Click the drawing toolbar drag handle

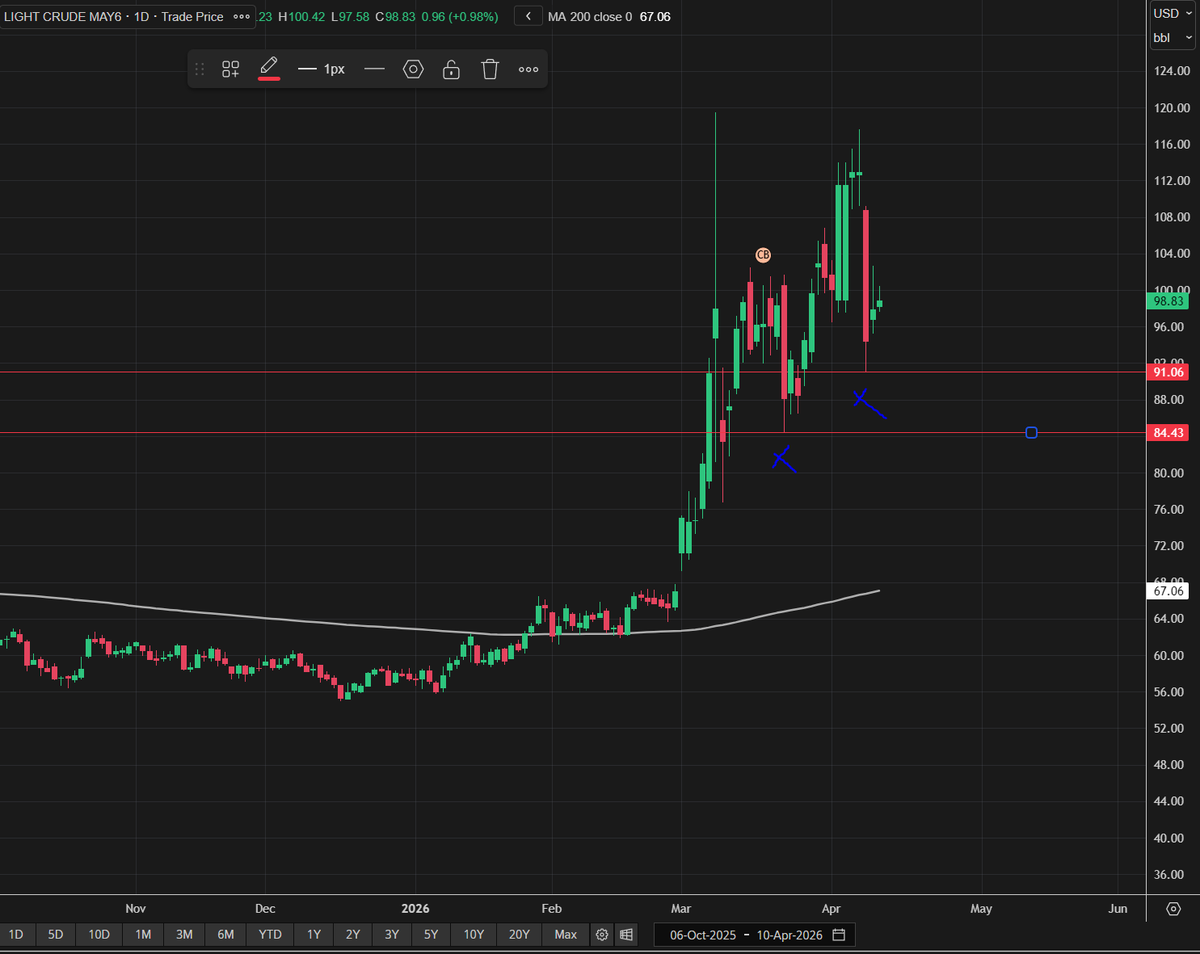pos(199,69)
